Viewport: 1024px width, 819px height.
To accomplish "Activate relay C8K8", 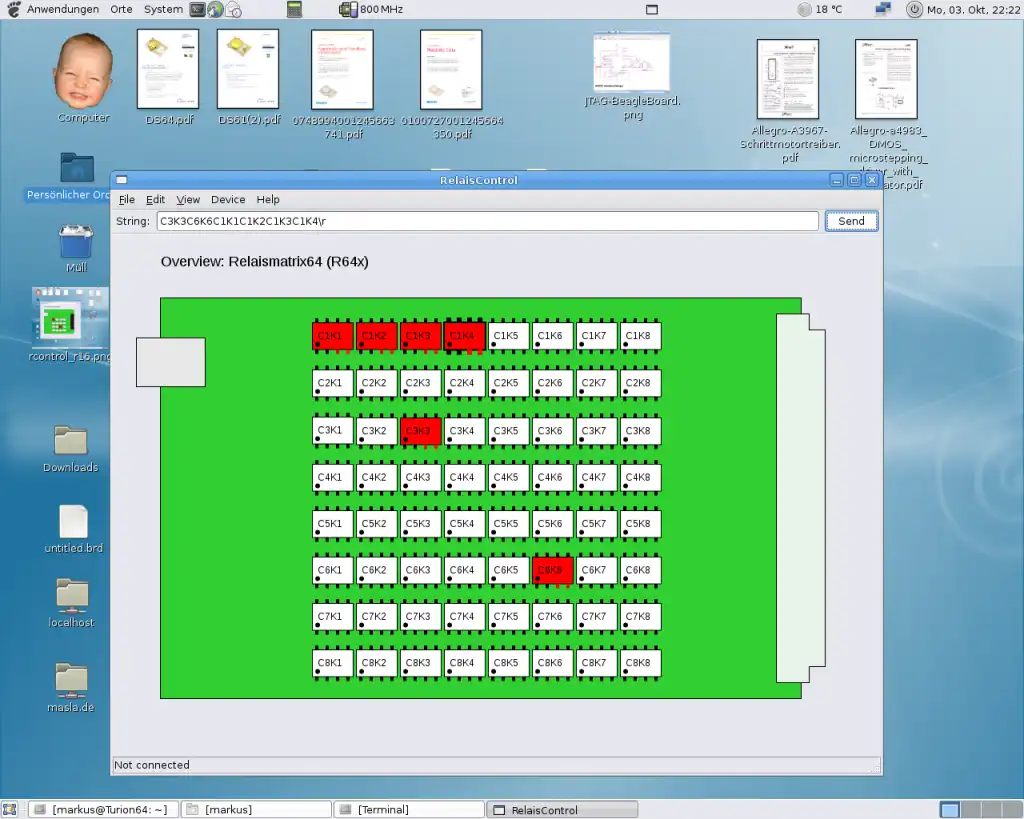I will [x=641, y=663].
